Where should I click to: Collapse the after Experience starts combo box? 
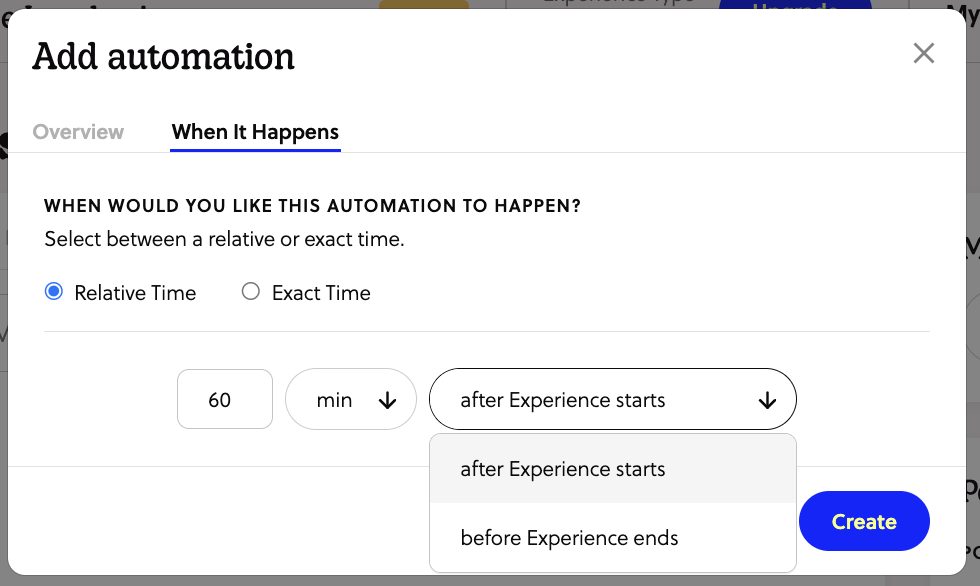tap(612, 400)
